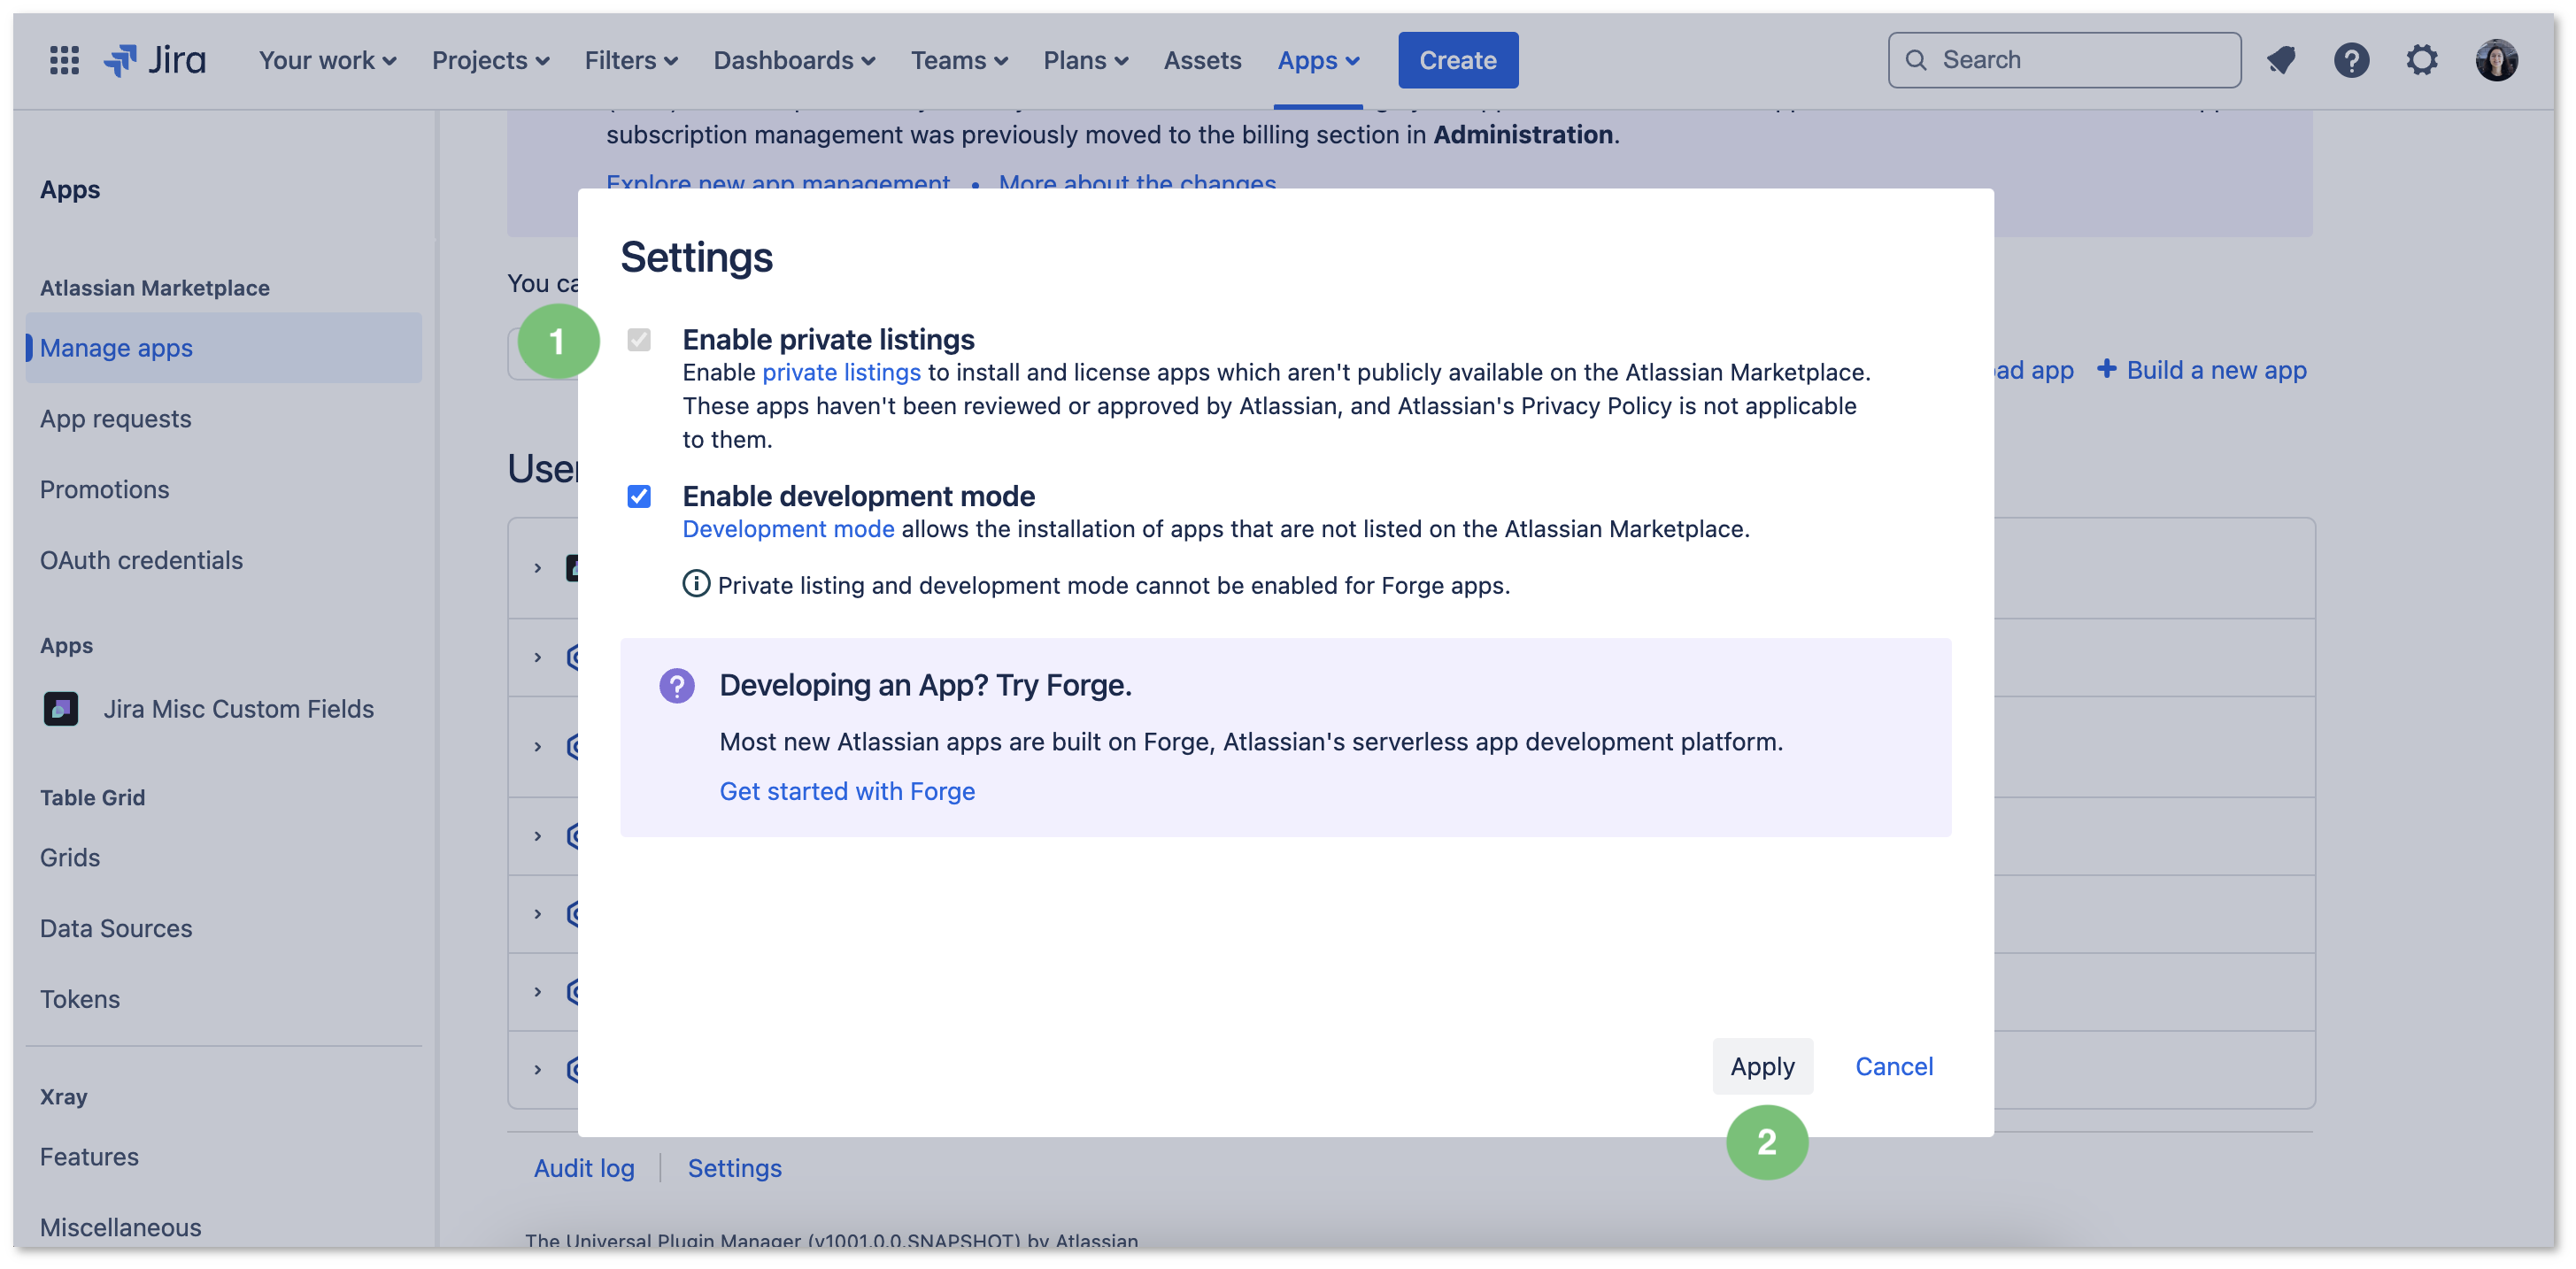Click the Jira logo
The image size is (2576, 1269).
pyautogui.click(x=155, y=60)
